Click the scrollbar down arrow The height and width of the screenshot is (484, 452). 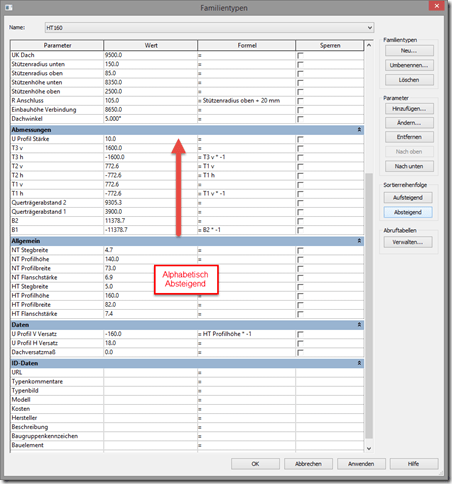(x=369, y=448)
